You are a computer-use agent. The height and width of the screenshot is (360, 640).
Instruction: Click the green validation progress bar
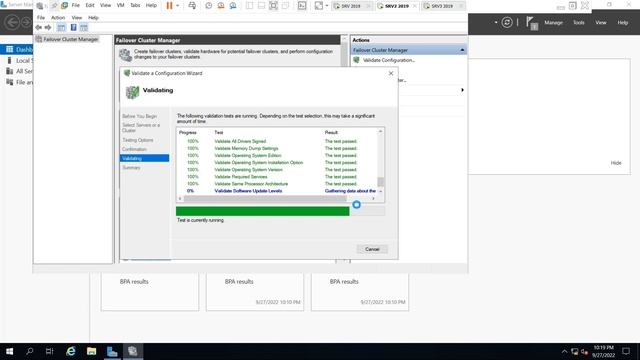(x=262, y=211)
